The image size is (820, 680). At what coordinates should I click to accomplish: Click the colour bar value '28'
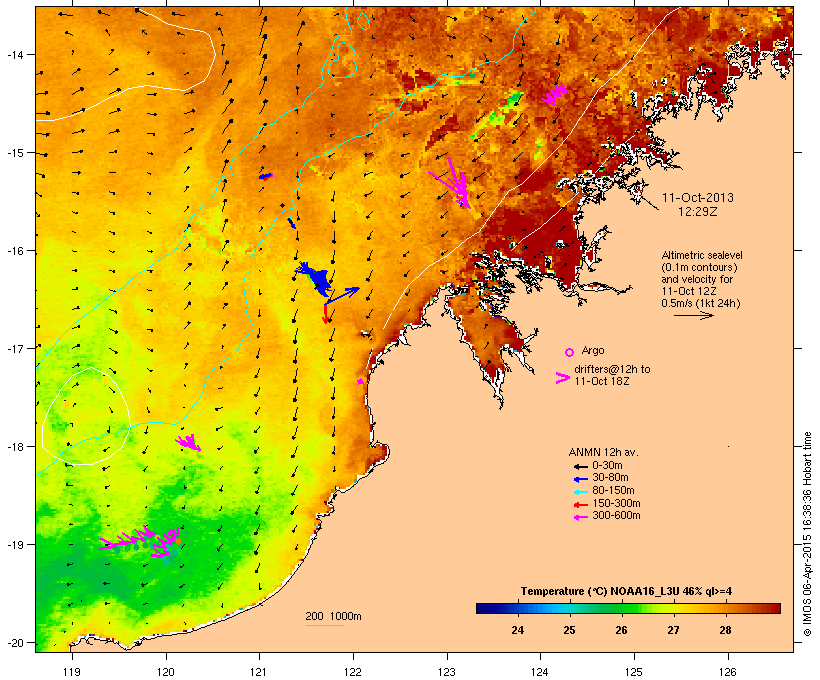coord(725,630)
